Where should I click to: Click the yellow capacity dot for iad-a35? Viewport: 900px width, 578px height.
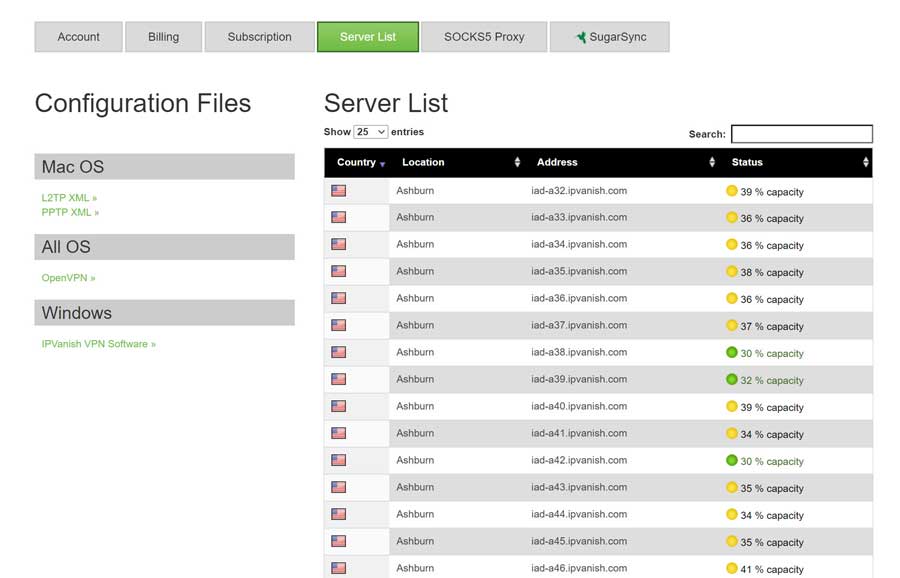pyautogui.click(x=732, y=271)
